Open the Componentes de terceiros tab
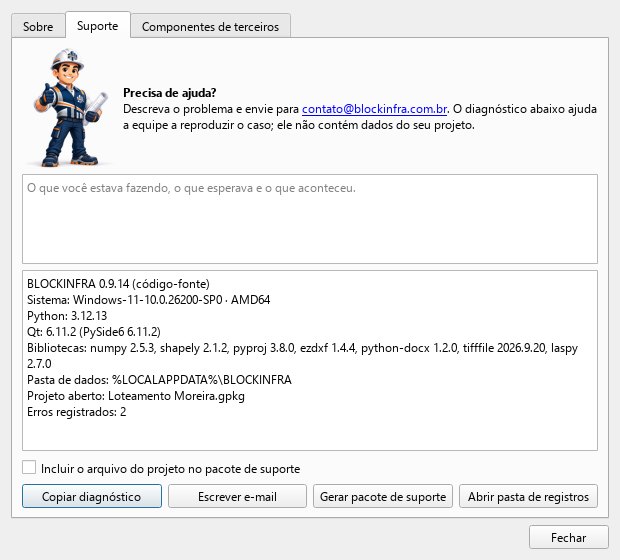Screen dimensions: 620x560 point(210,26)
